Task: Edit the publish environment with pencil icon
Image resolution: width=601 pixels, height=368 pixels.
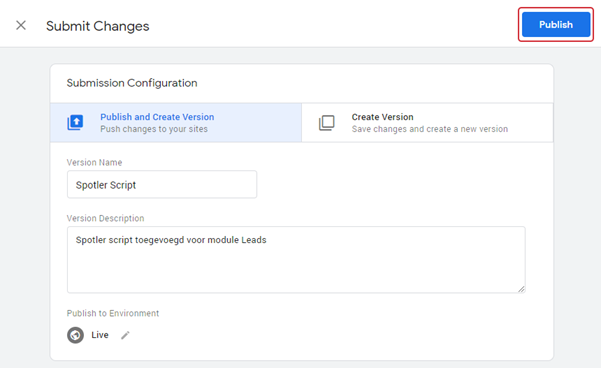Action: point(125,335)
